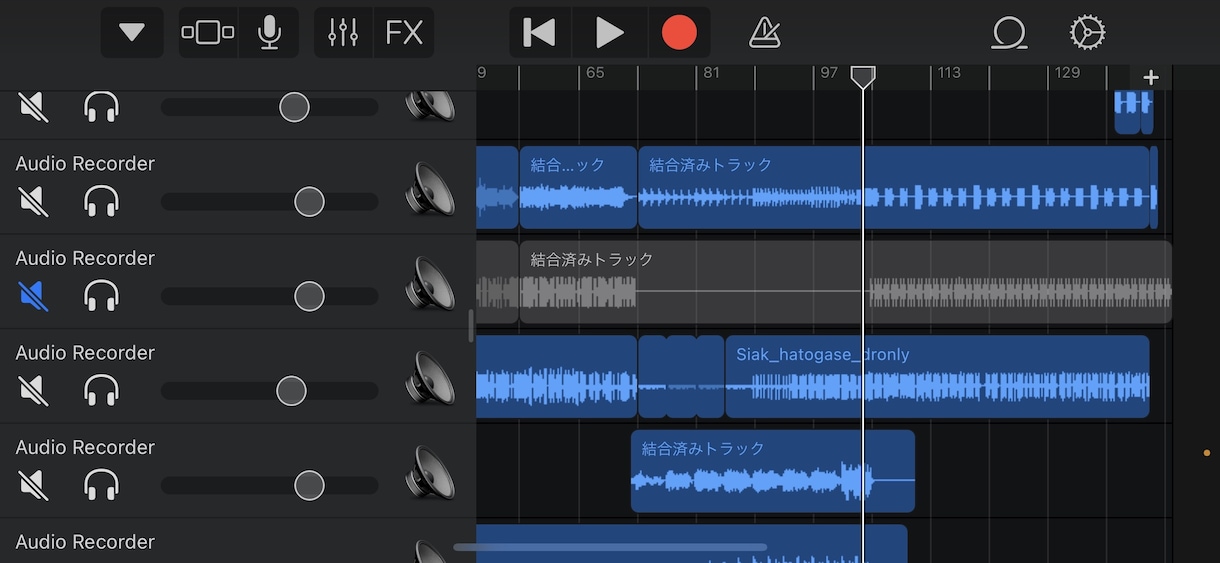The height and width of the screenshot is (563, 1220).
Task: Select the small blue region on top track
Action: coord(1134,110)
